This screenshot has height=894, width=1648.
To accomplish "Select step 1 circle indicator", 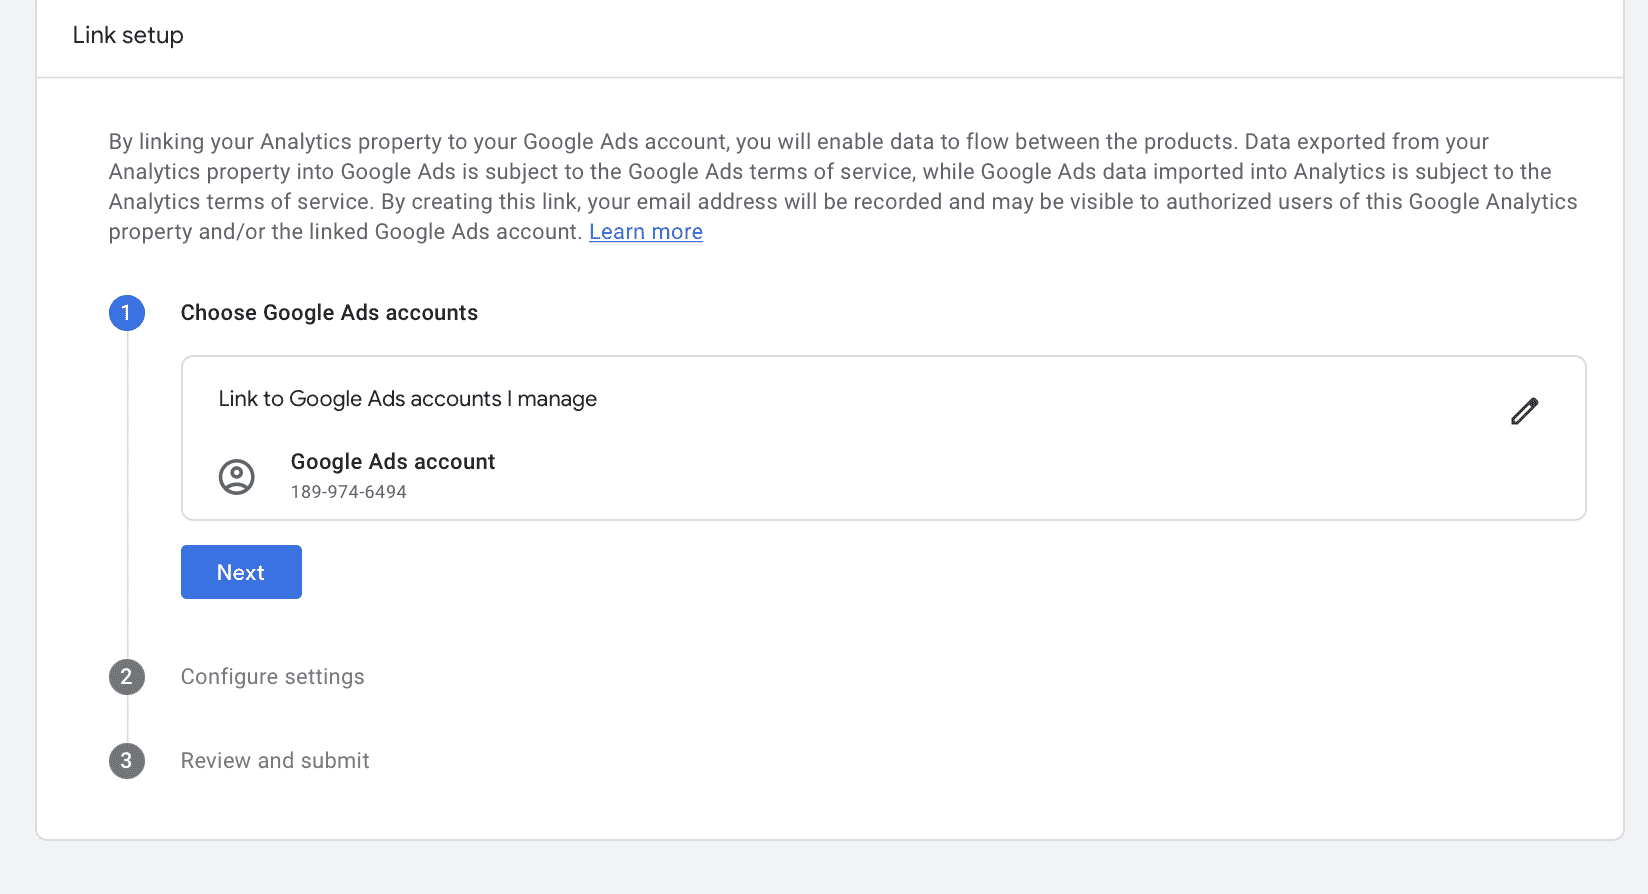I will pos(127,313).
